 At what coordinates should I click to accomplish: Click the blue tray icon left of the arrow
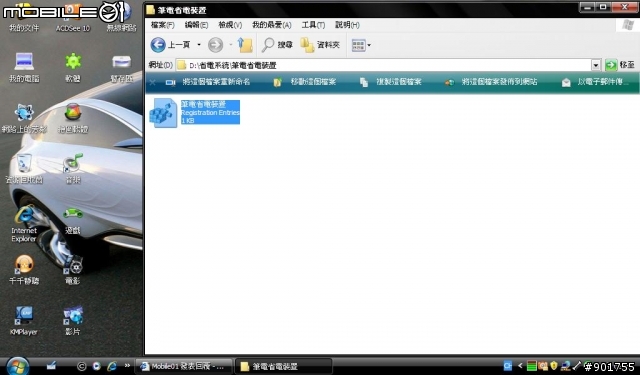point(507,366)
